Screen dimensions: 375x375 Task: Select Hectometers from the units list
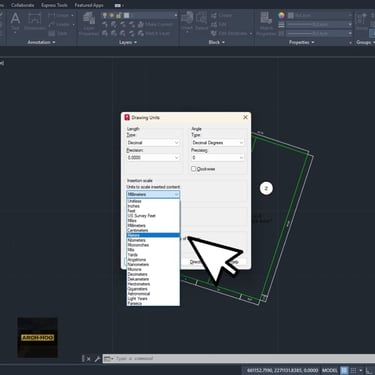pos(153,284)
